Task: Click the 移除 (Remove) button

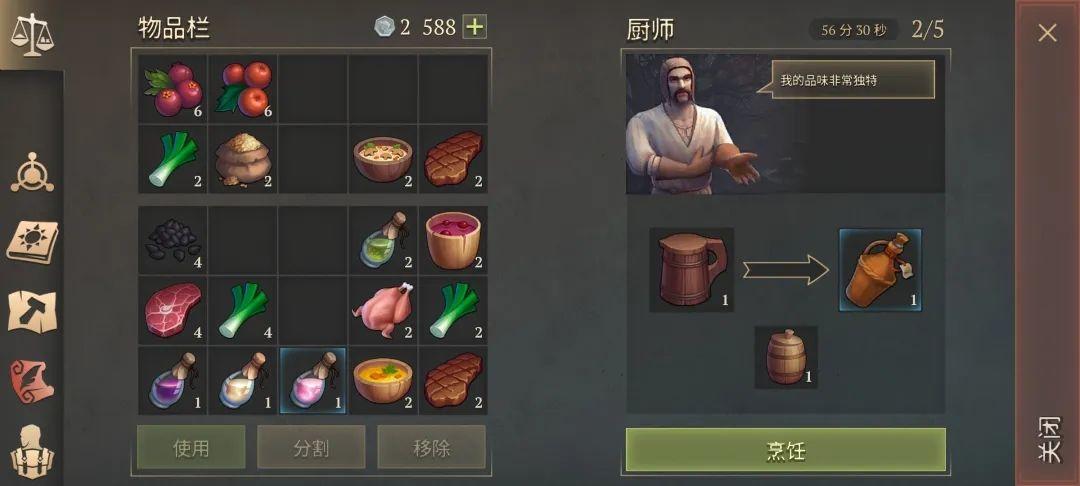Action: [431, 447]
